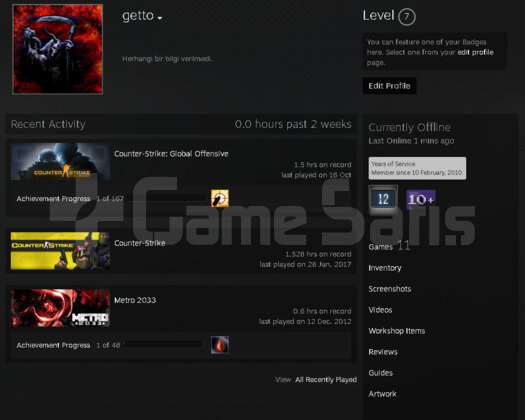The image size is (525, 420).
Task: Expand the getto username dropdown arrow
Action: (x=160, y=18)
